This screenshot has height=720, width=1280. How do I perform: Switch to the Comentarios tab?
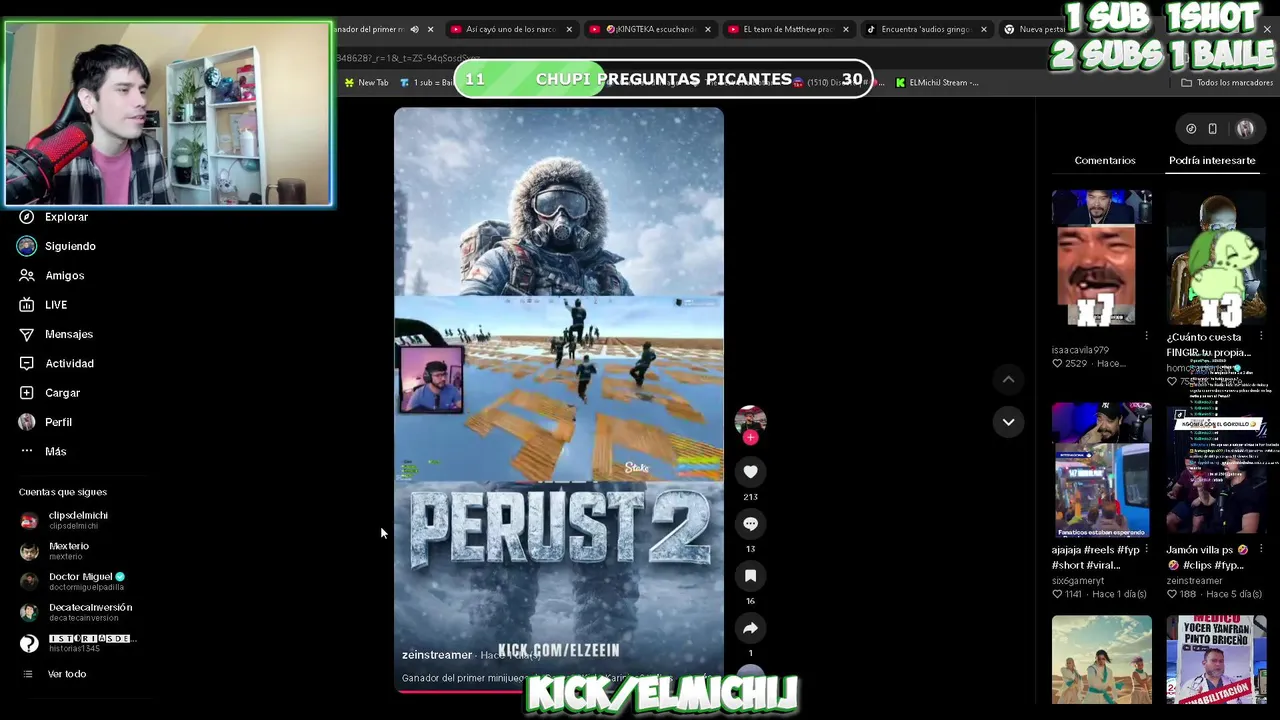(x=1105, y=160)
